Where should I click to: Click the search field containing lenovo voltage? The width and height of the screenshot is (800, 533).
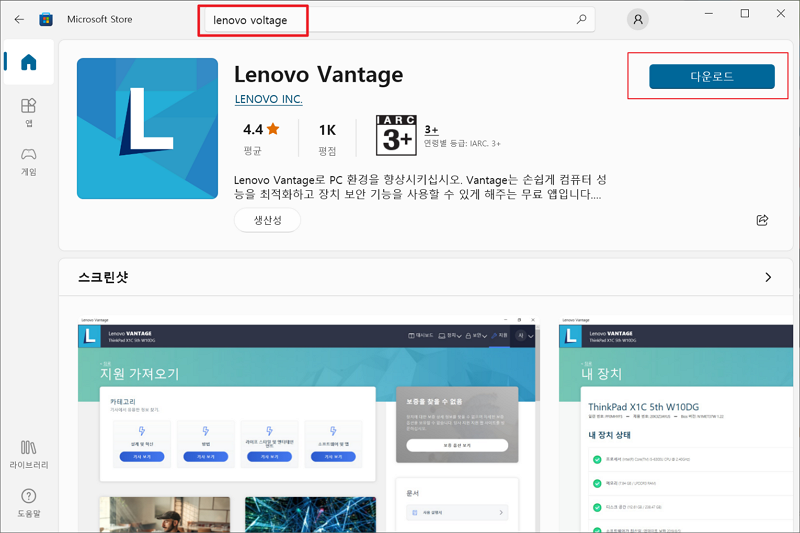[x=399, y=20]
